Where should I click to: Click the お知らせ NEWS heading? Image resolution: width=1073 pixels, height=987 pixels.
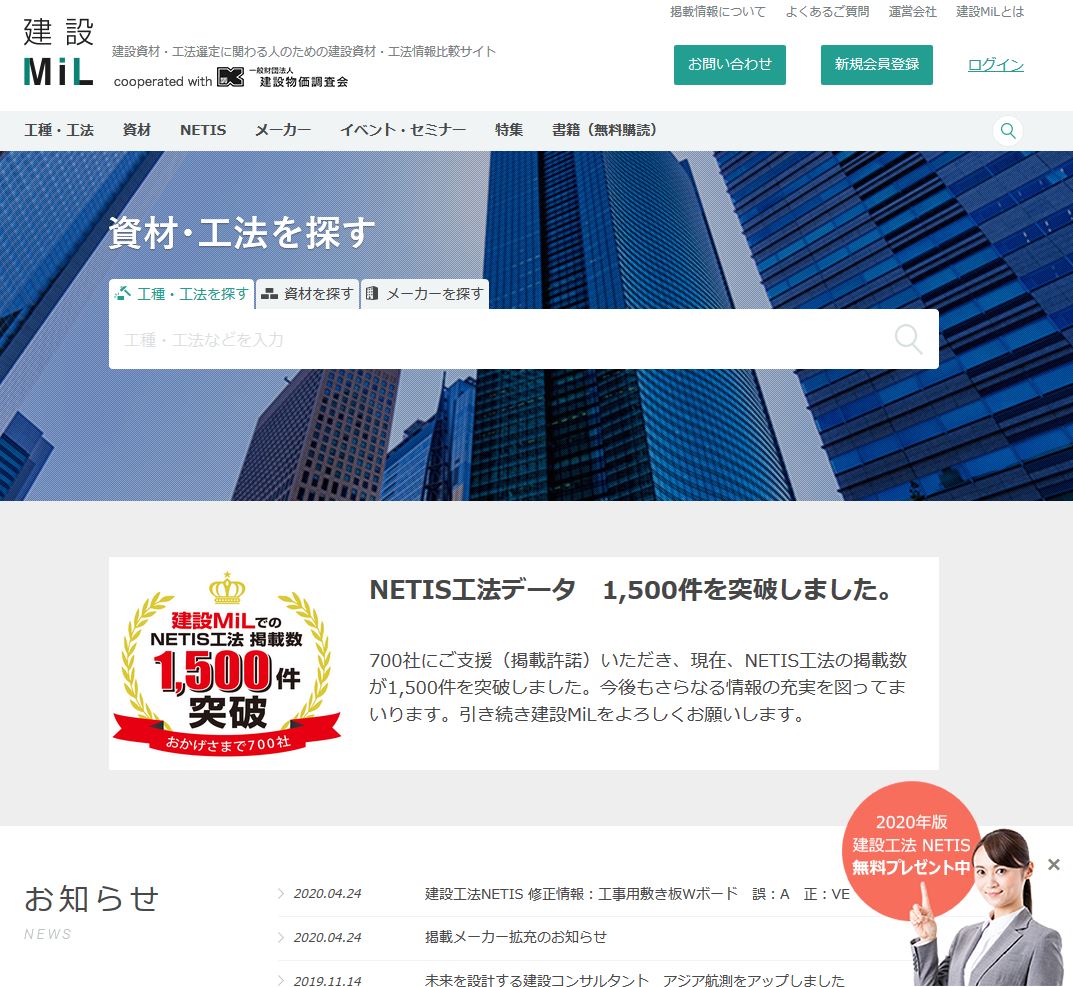coord(91,912)
